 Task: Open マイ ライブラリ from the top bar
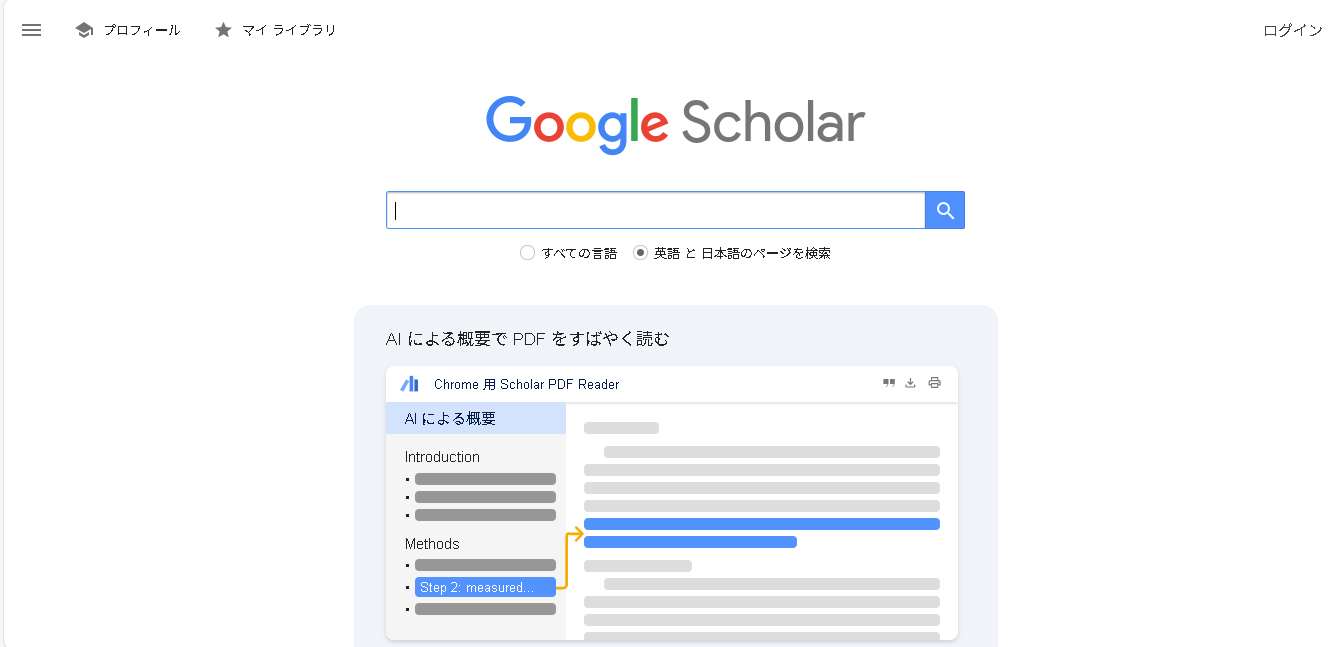coord(289,30)
